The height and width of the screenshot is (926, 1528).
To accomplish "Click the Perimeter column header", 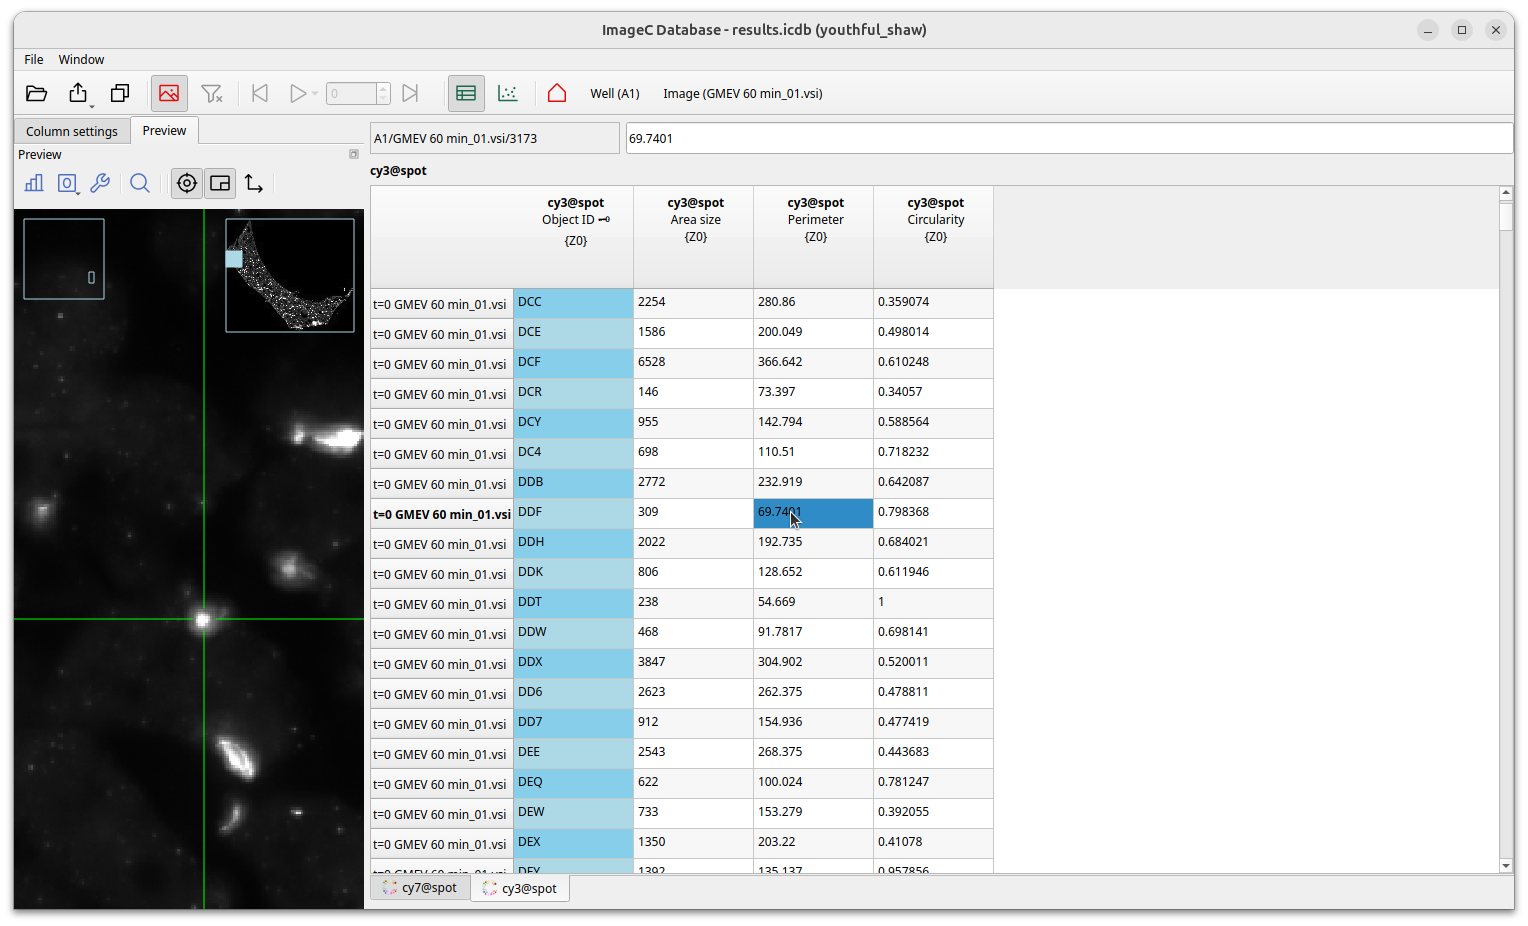I will tap(815, 237).
